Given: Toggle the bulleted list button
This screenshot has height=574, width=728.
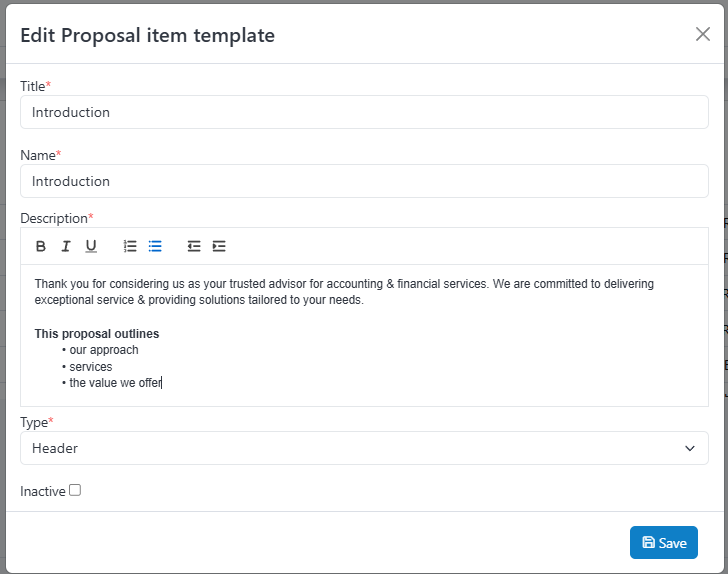Looking at the screenshot, I should pyautogui.click(x=155, y=246).
